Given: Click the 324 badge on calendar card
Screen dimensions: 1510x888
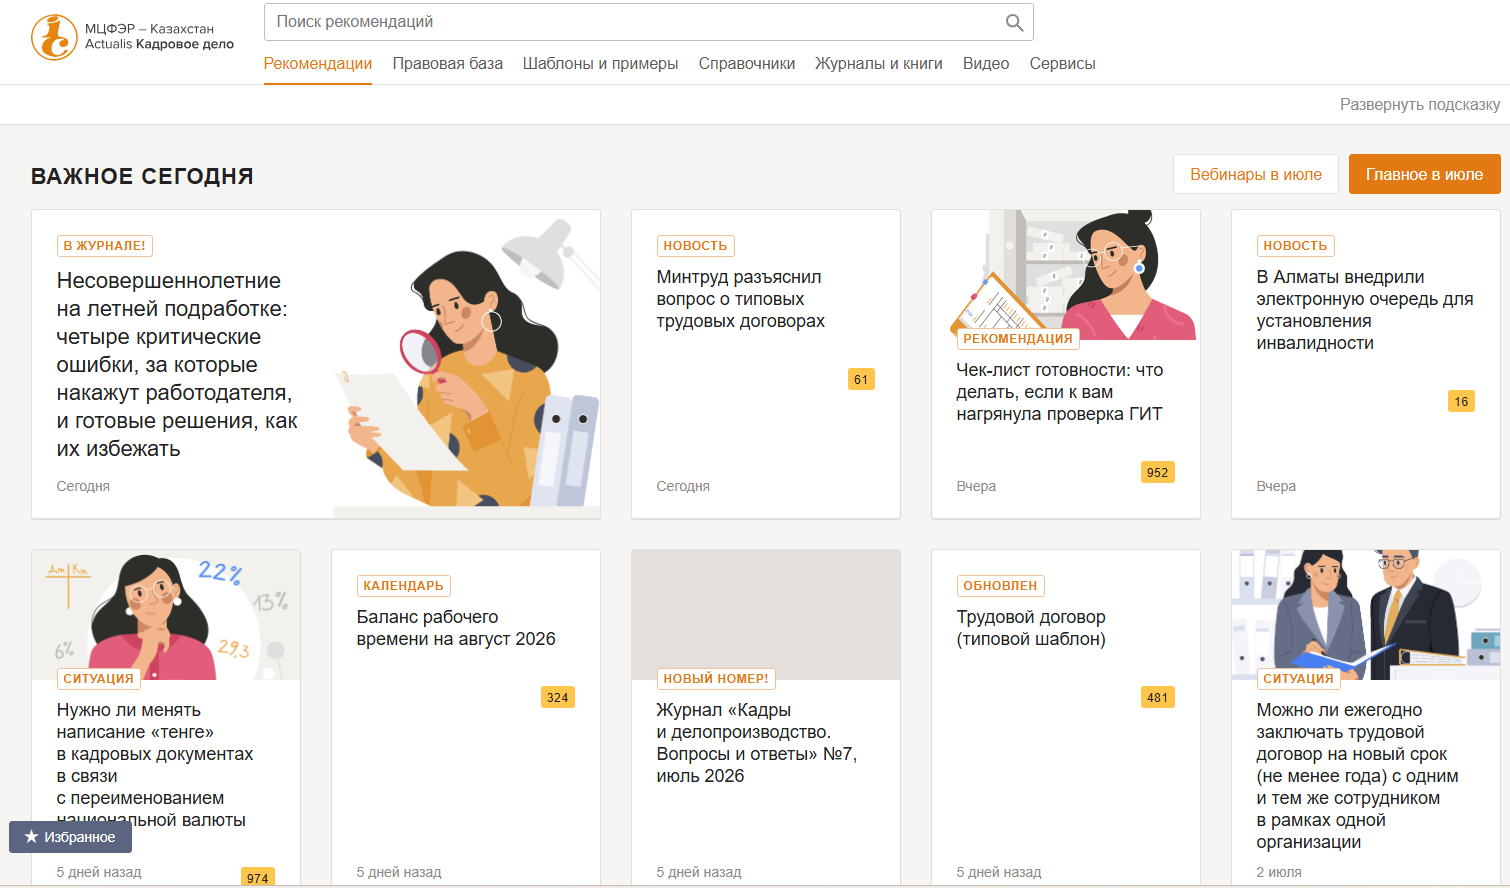Looking at the screenshot, I should [557, 697].
